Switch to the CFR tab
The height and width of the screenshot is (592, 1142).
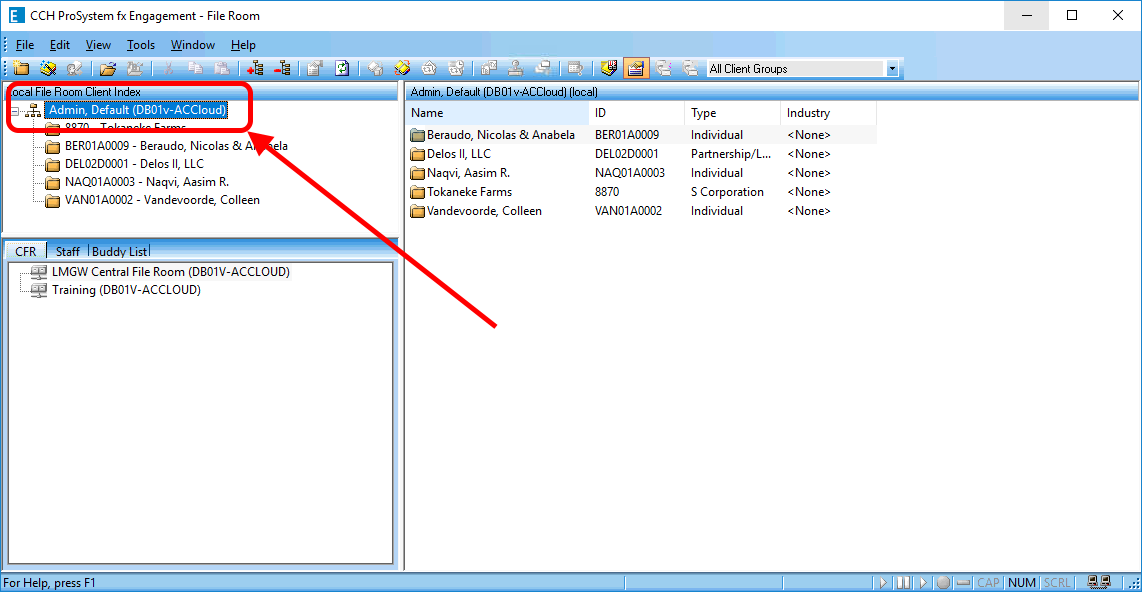coord(25,251)
